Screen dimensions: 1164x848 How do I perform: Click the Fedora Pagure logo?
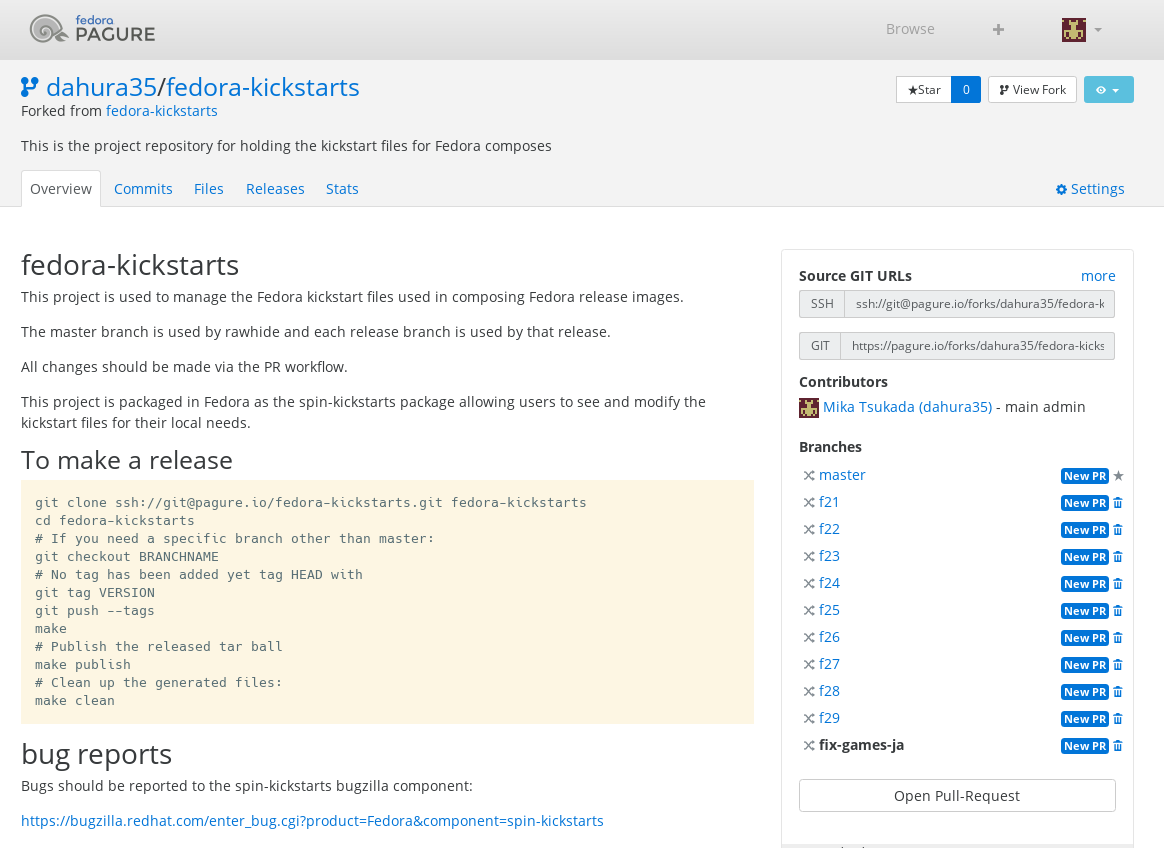click(x=92, y=29)
